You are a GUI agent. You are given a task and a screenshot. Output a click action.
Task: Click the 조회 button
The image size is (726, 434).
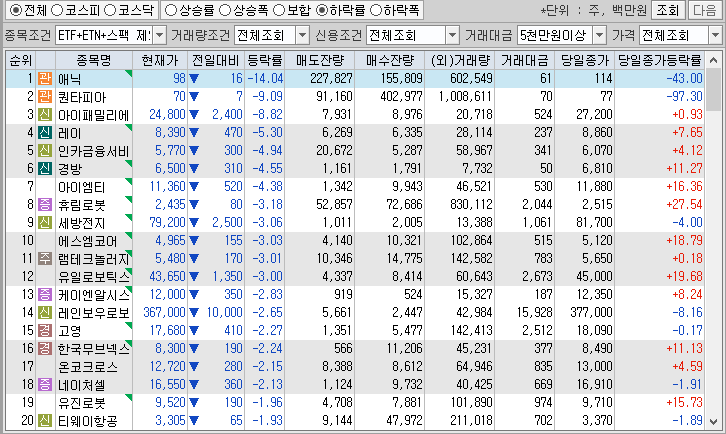point(667,10)
